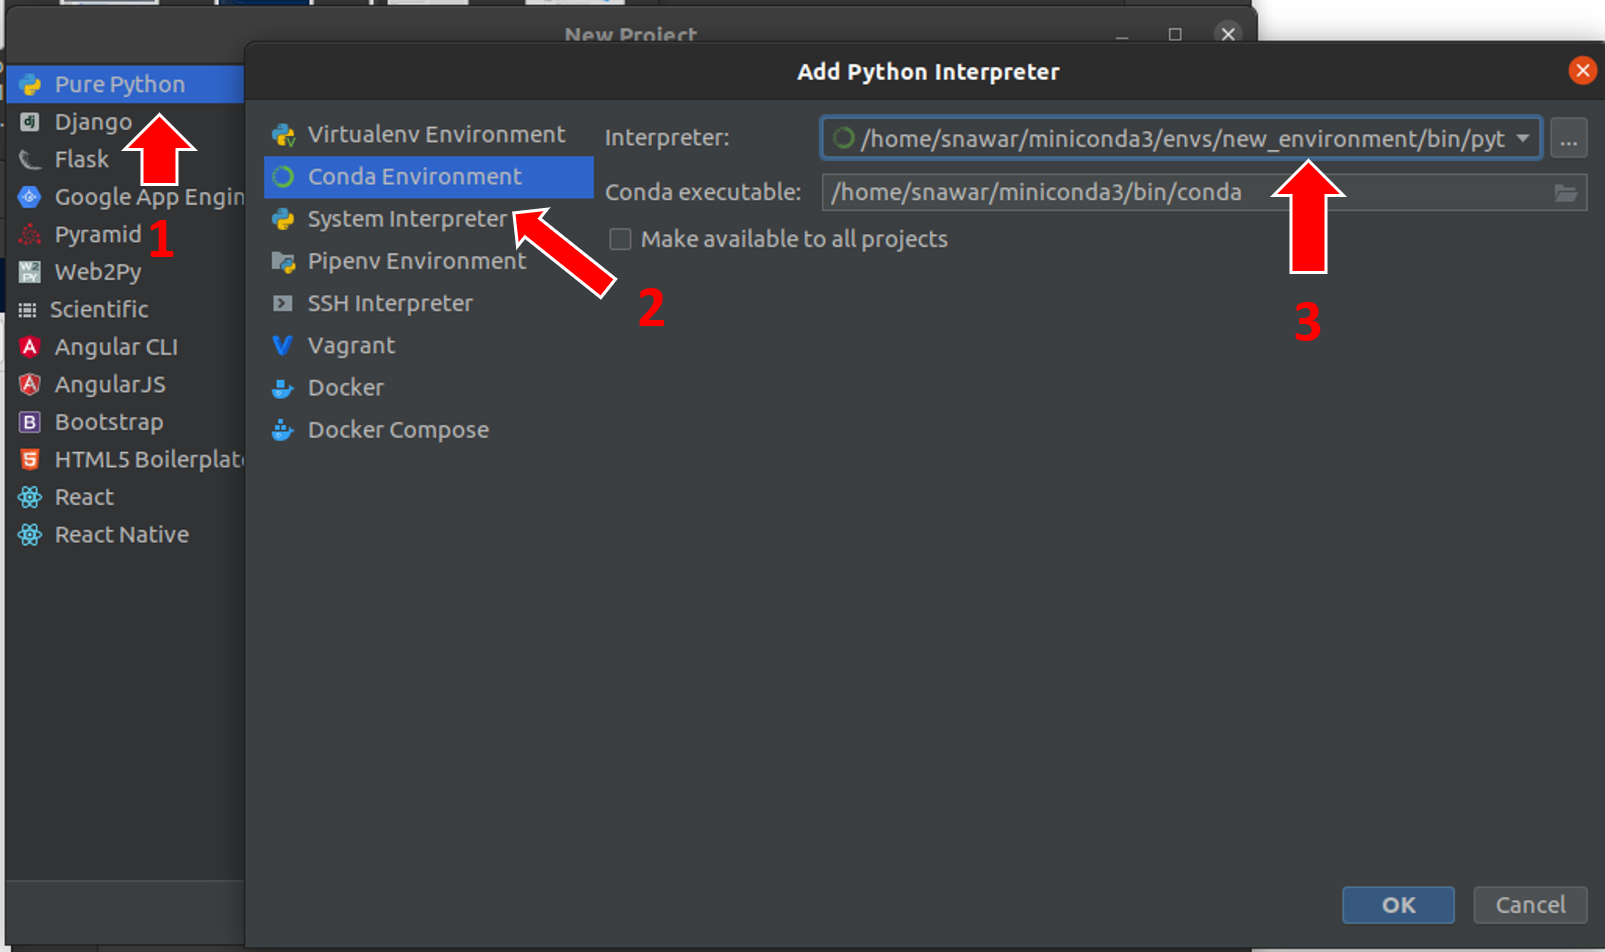Image resolution: width=1605 pixels, height=952 pixels.
Task: Click the Bootstrap icon
Action: click(30, 422)
